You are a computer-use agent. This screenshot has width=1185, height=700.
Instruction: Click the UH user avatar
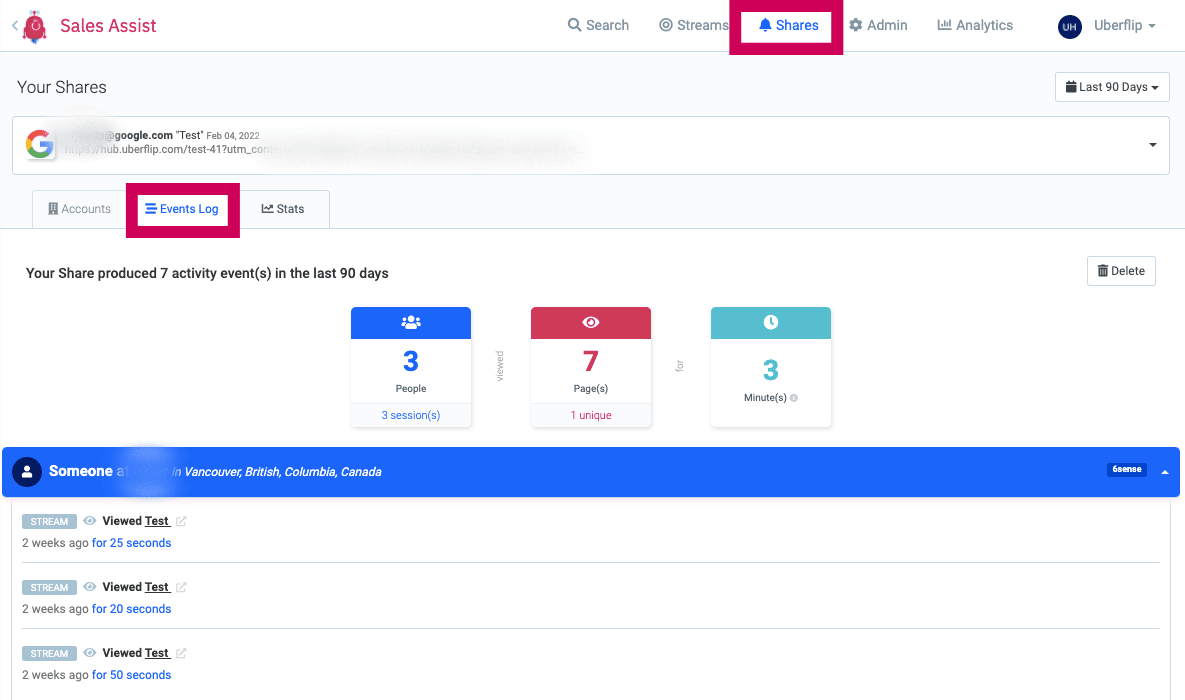pos(1069,26)
